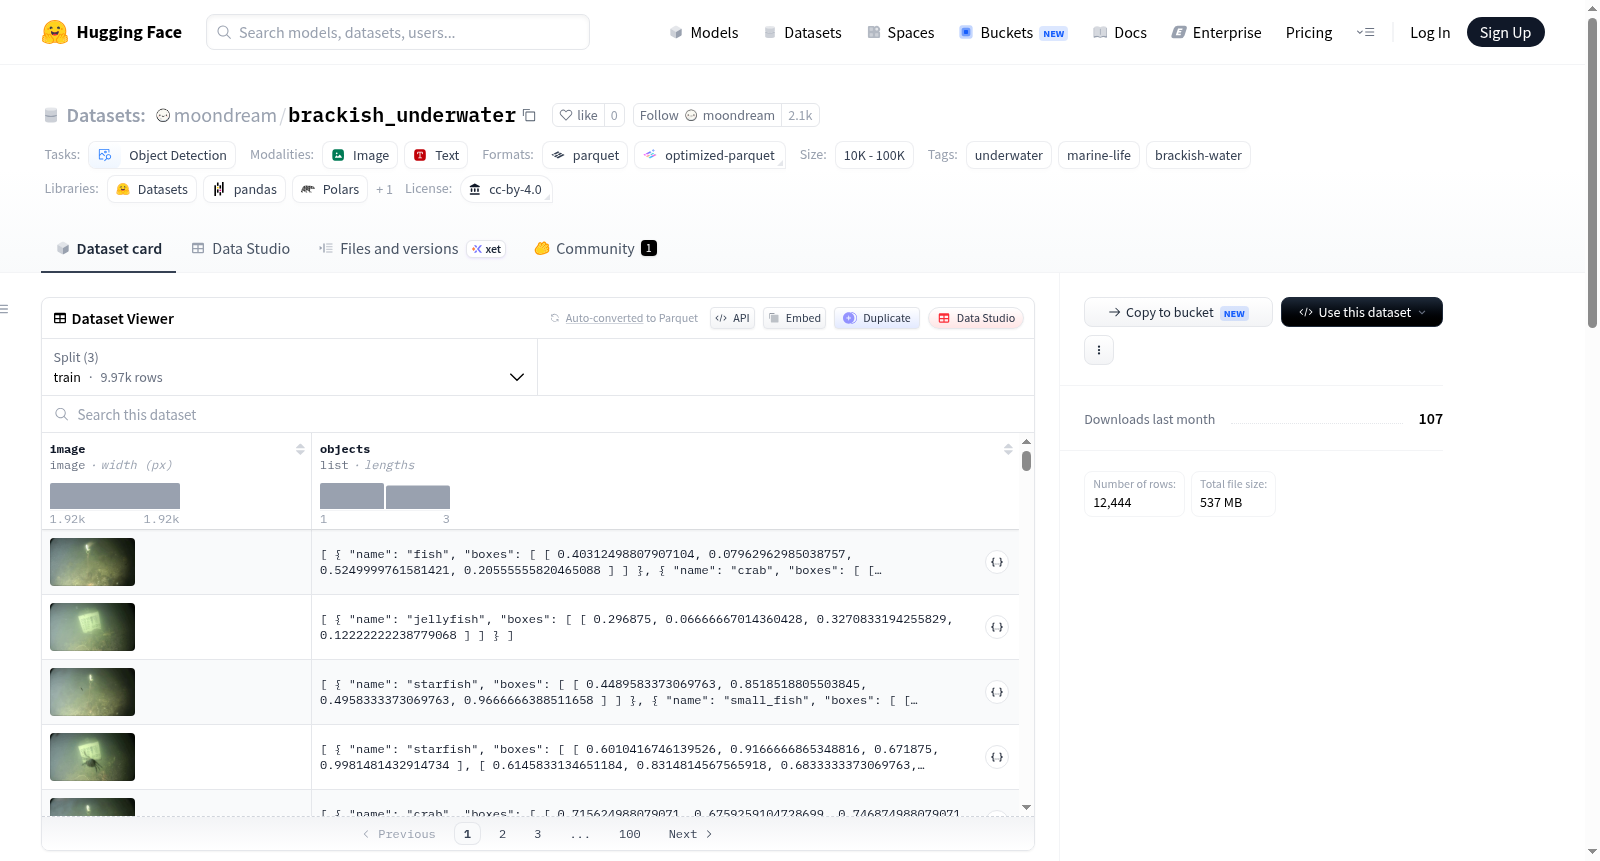Expand JSON for the starfish small_fish row
Image resolution: width=1600 pixels, height=861 pixels.
click(x=997, y=692)
